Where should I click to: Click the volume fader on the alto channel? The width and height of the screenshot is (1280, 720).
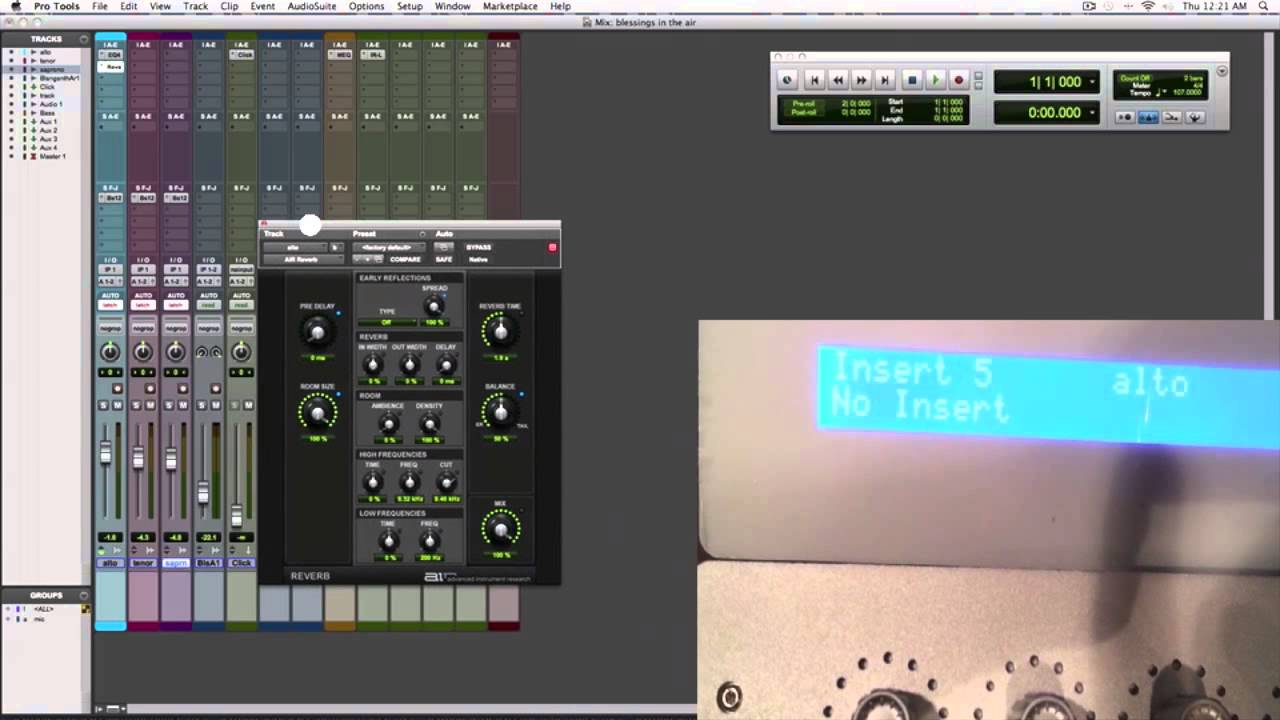[x=105, y=454]
